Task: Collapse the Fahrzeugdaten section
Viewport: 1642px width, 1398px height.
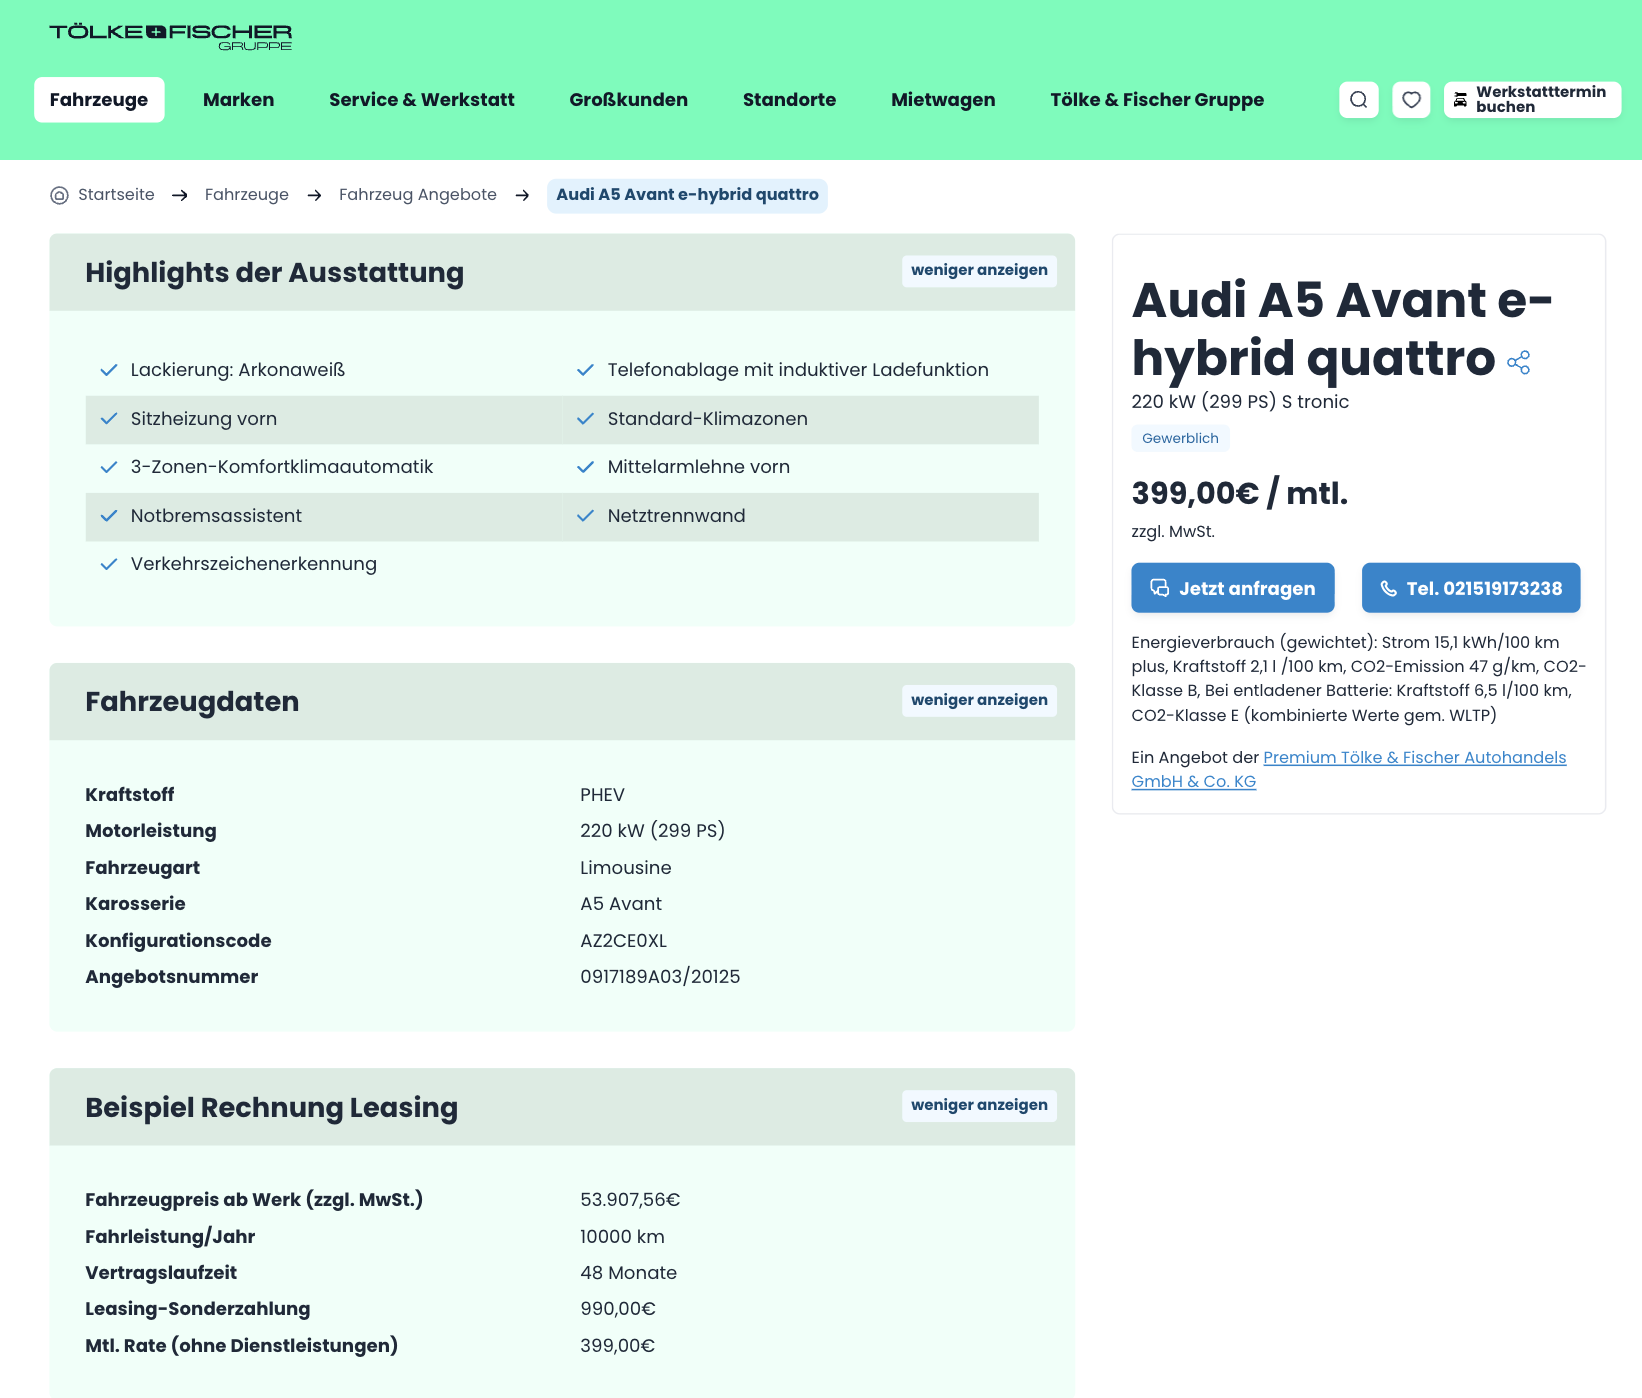Action: [x=978, y=700]
